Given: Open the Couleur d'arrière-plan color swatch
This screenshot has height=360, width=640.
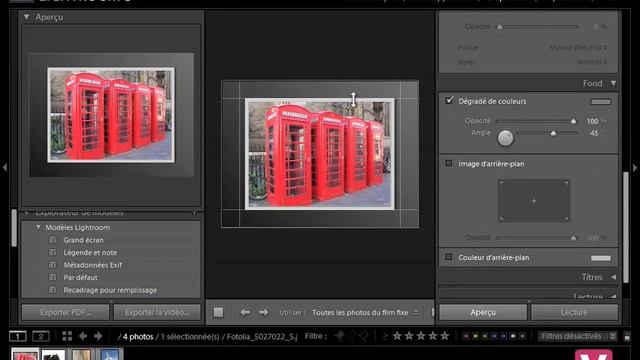Looking at the screenshot, I should coord(601,258).
